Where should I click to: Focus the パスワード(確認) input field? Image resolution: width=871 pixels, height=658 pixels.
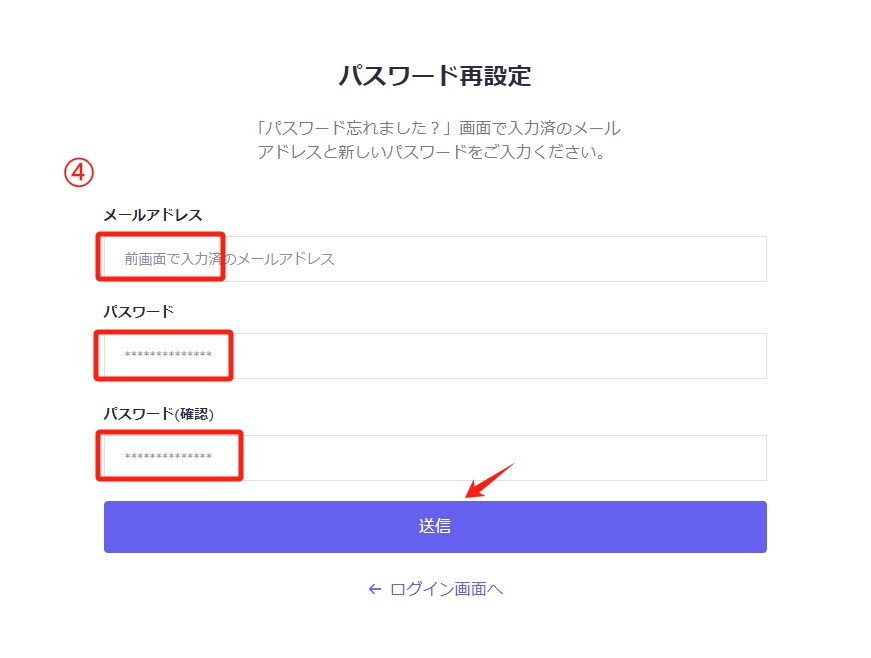coord(435,458)
